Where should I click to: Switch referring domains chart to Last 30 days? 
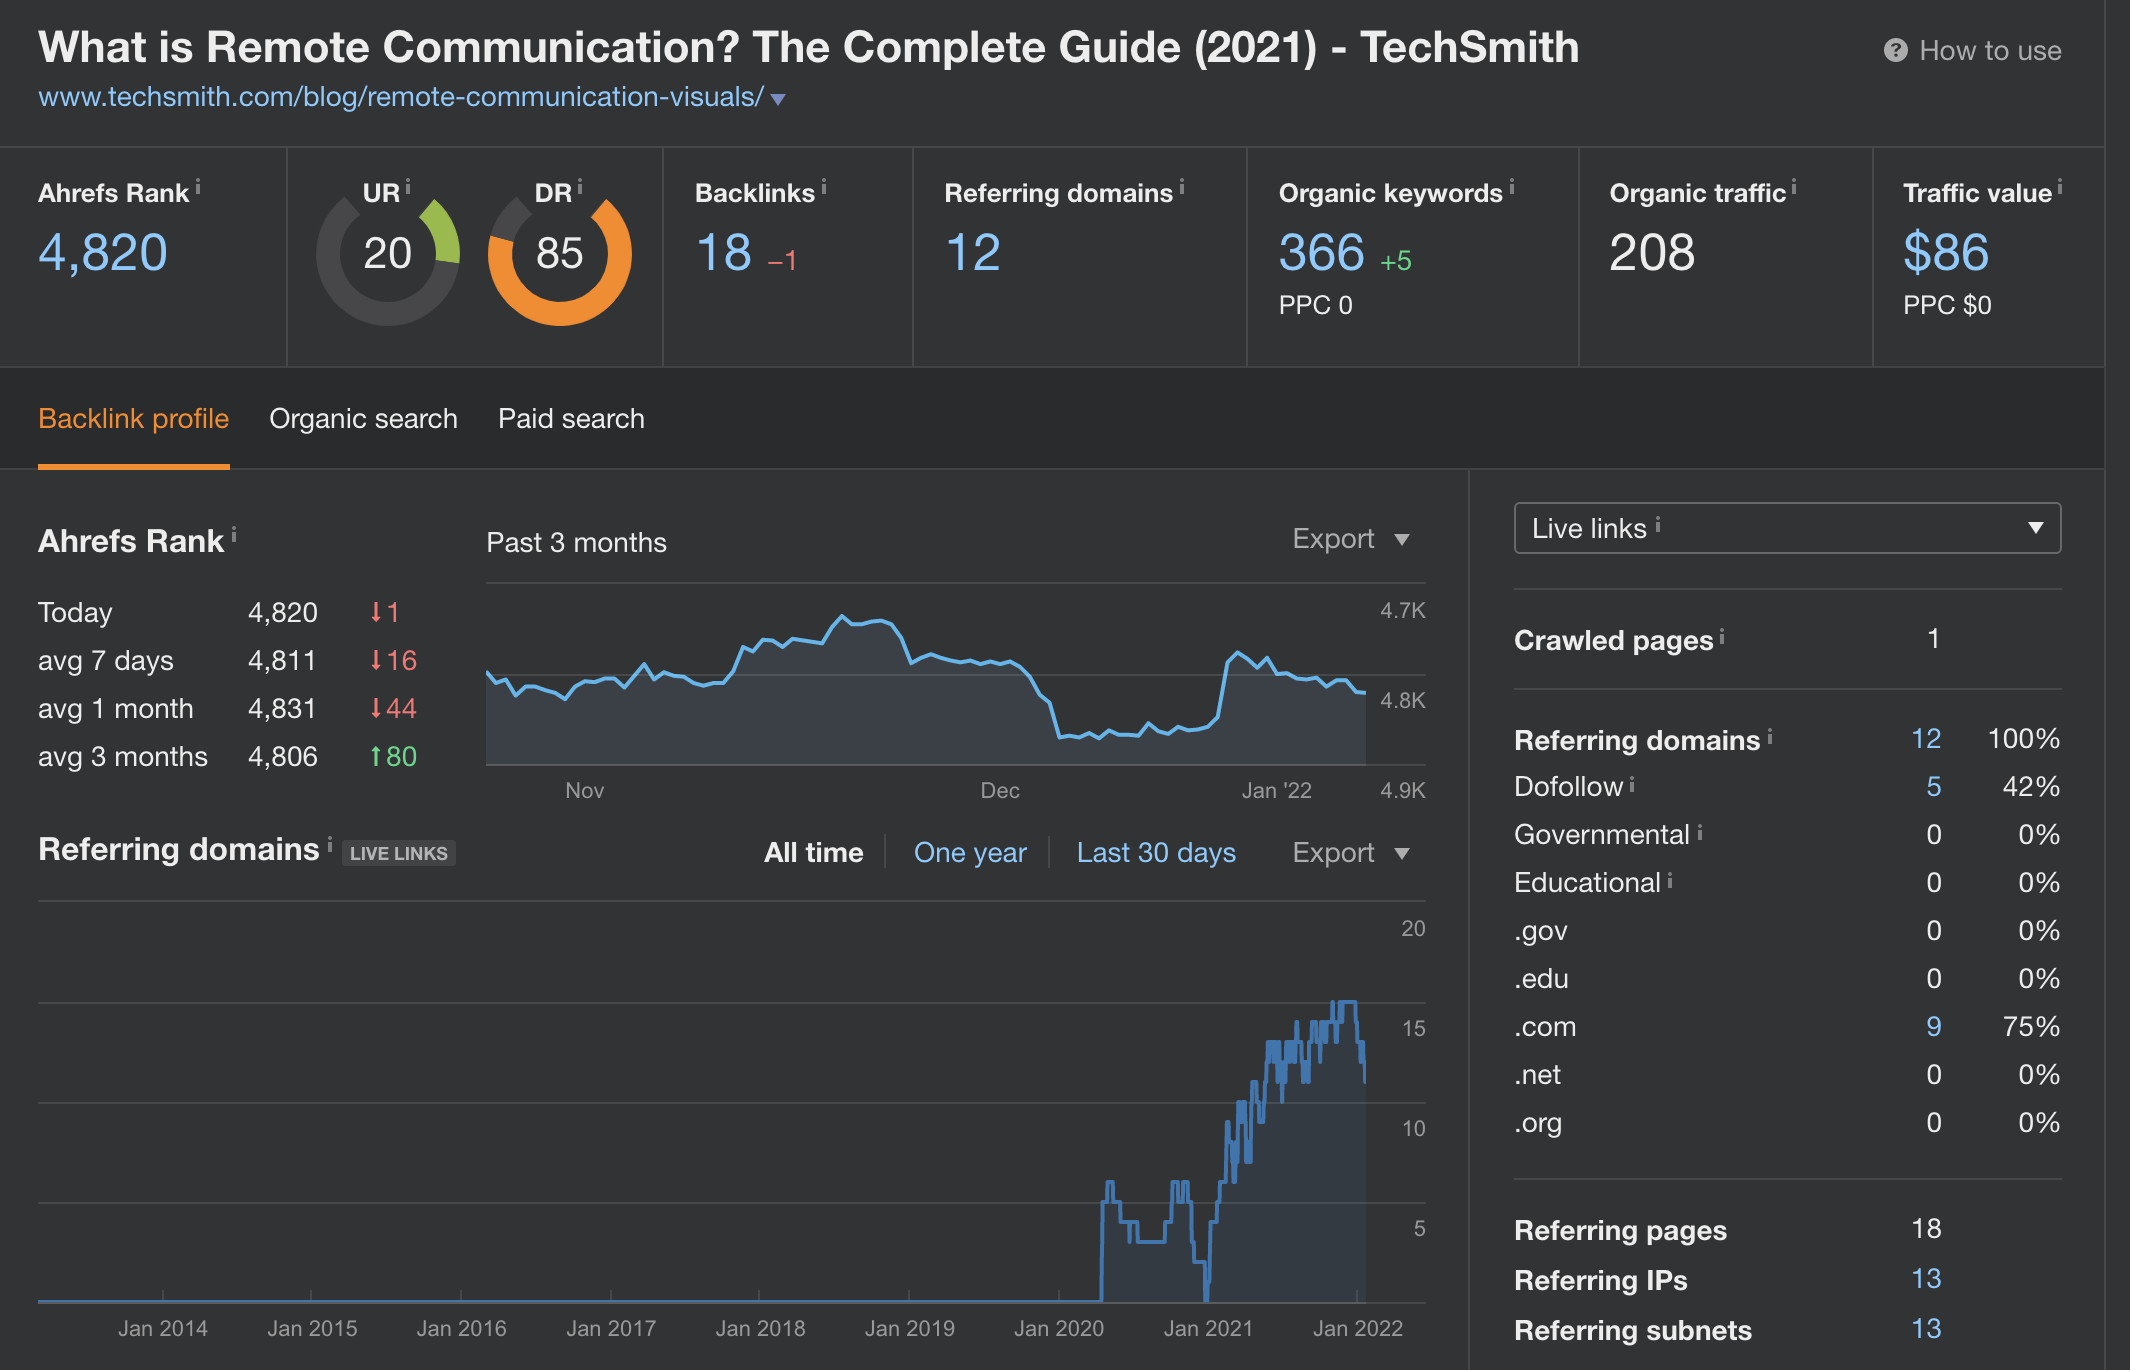(x=1156, y=853)
